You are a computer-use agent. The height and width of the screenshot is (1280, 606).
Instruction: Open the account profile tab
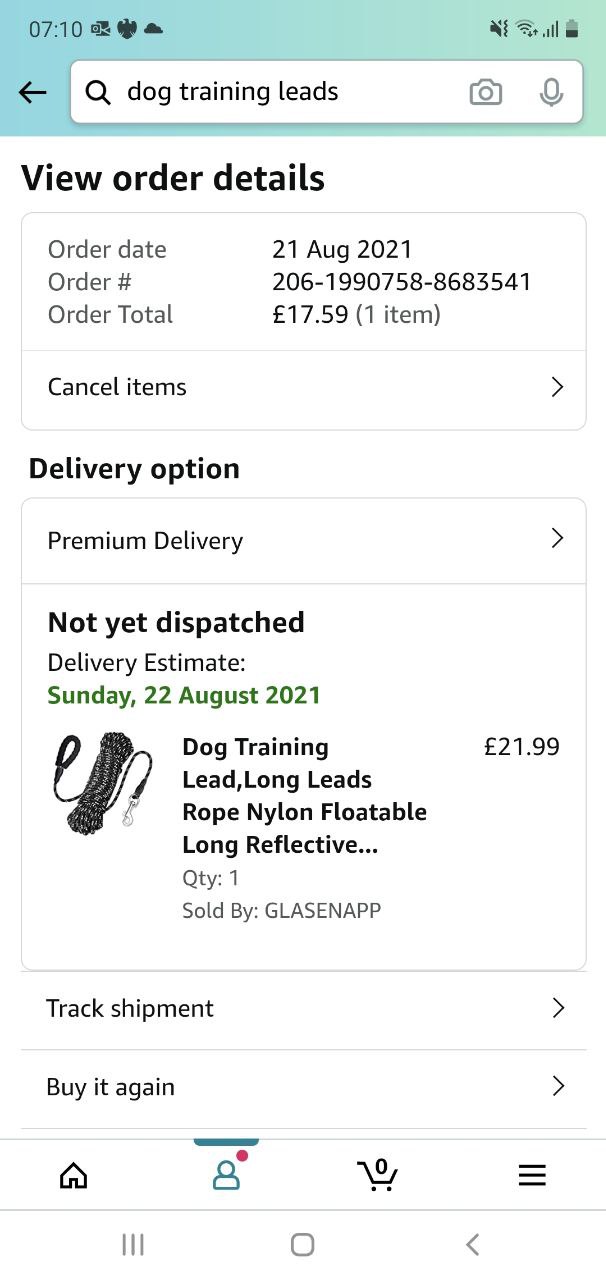click(227, 1176)
